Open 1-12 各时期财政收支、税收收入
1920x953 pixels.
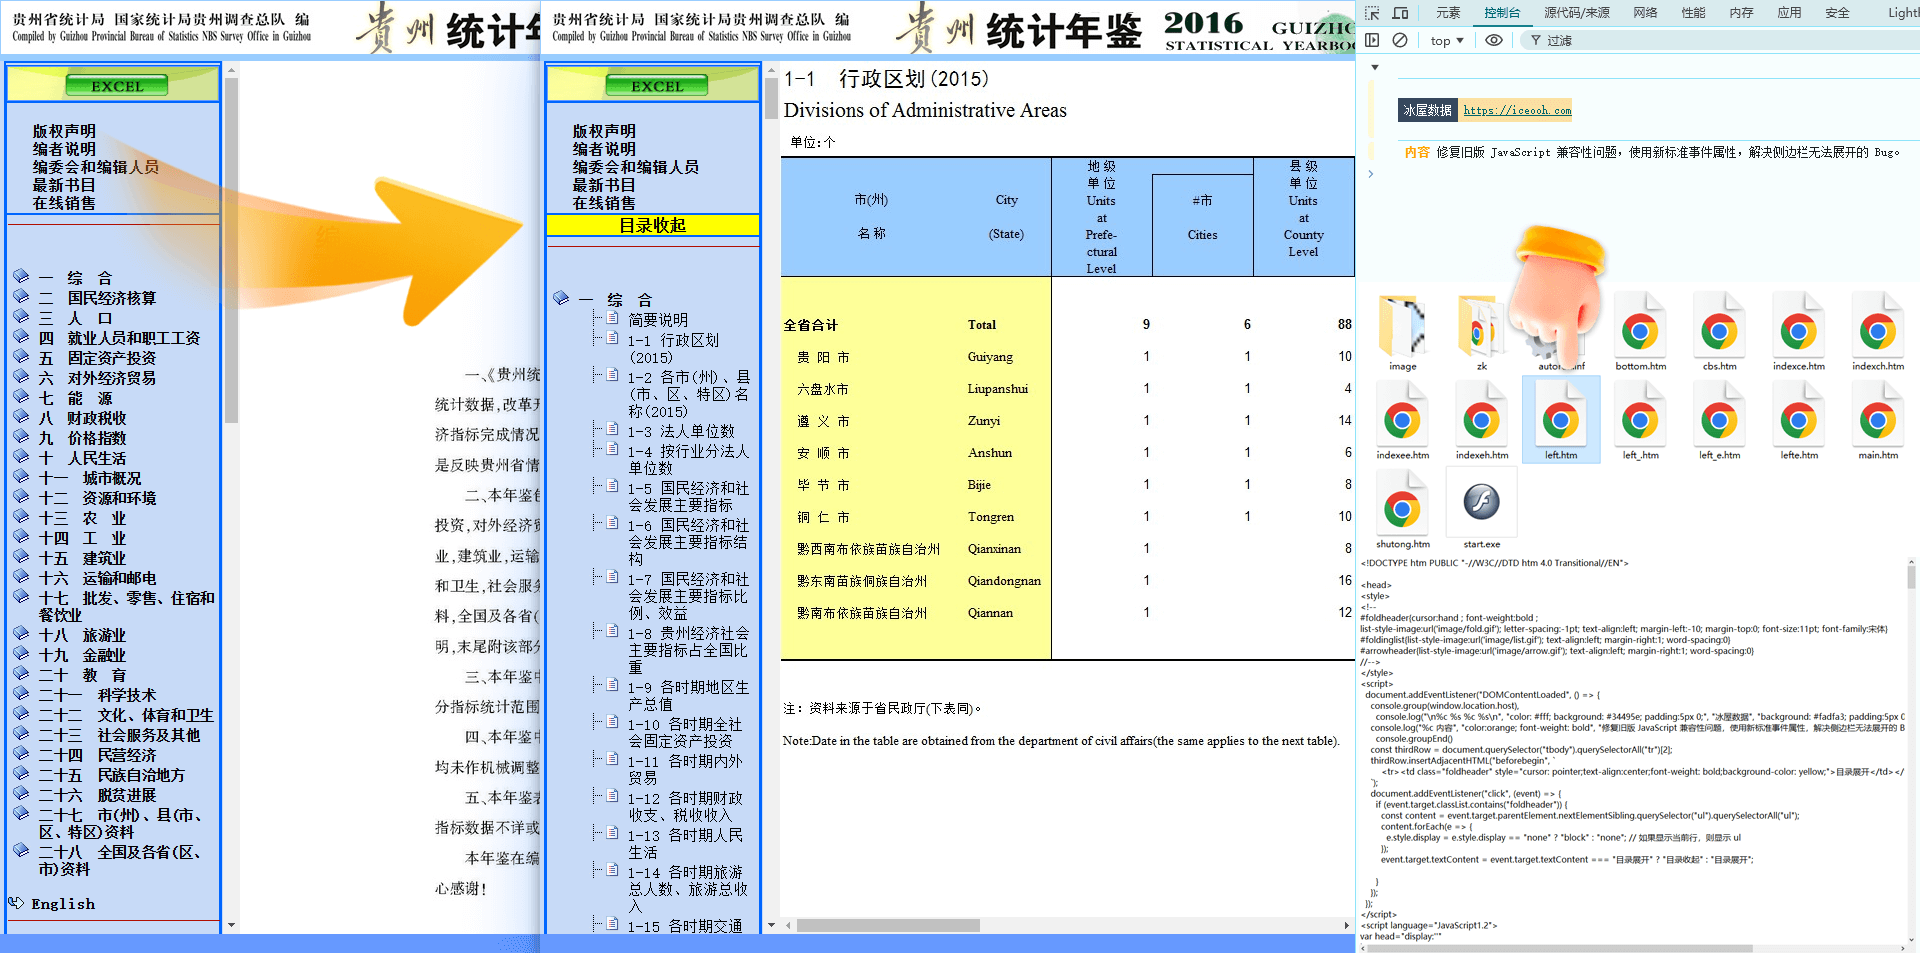tap(685, 806)
